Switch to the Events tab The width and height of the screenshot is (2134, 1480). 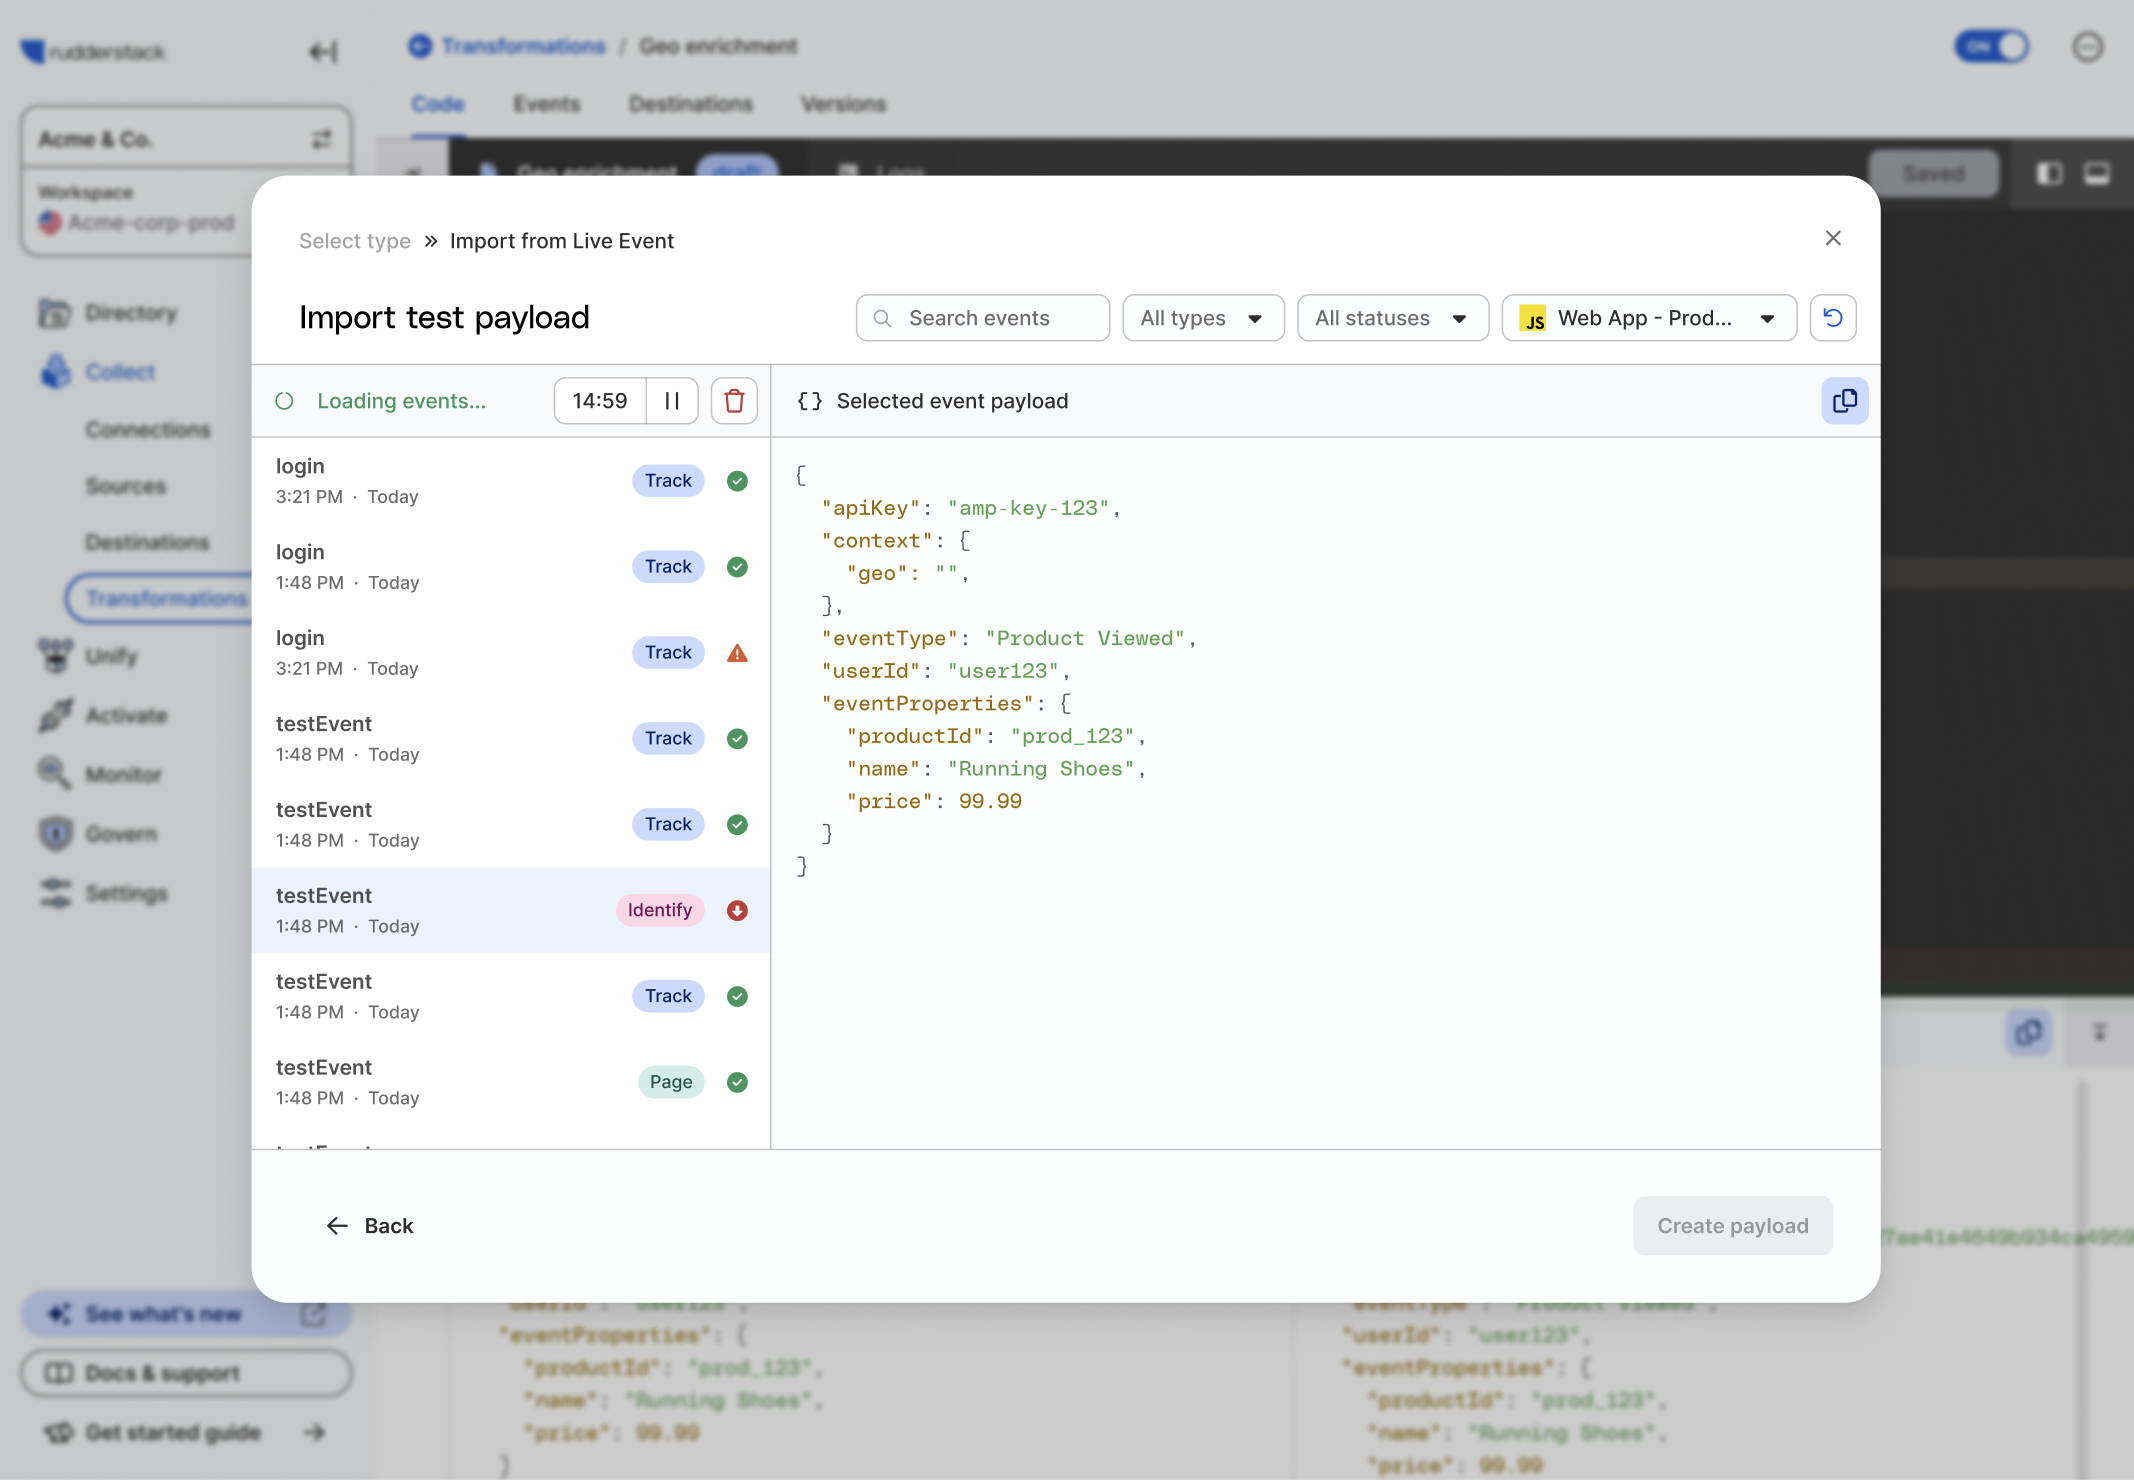tap(546, 104)
